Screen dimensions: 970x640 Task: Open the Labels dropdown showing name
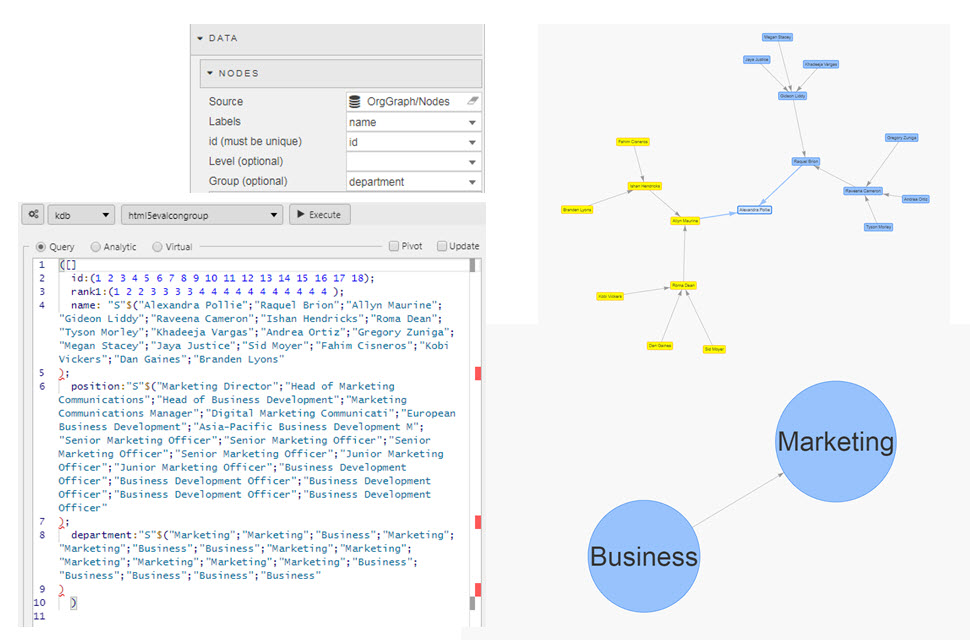coord(413,122)
